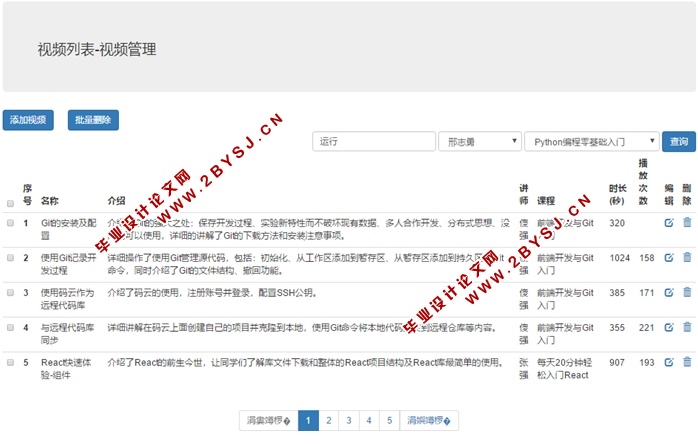Image resolution: width=698 pixels, height=445 pixels.
Task: Click the next page pagination link
Action: pos(429,420)
